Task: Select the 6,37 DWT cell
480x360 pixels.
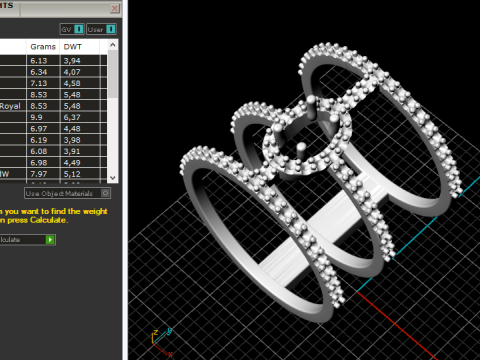Action: 80,117
